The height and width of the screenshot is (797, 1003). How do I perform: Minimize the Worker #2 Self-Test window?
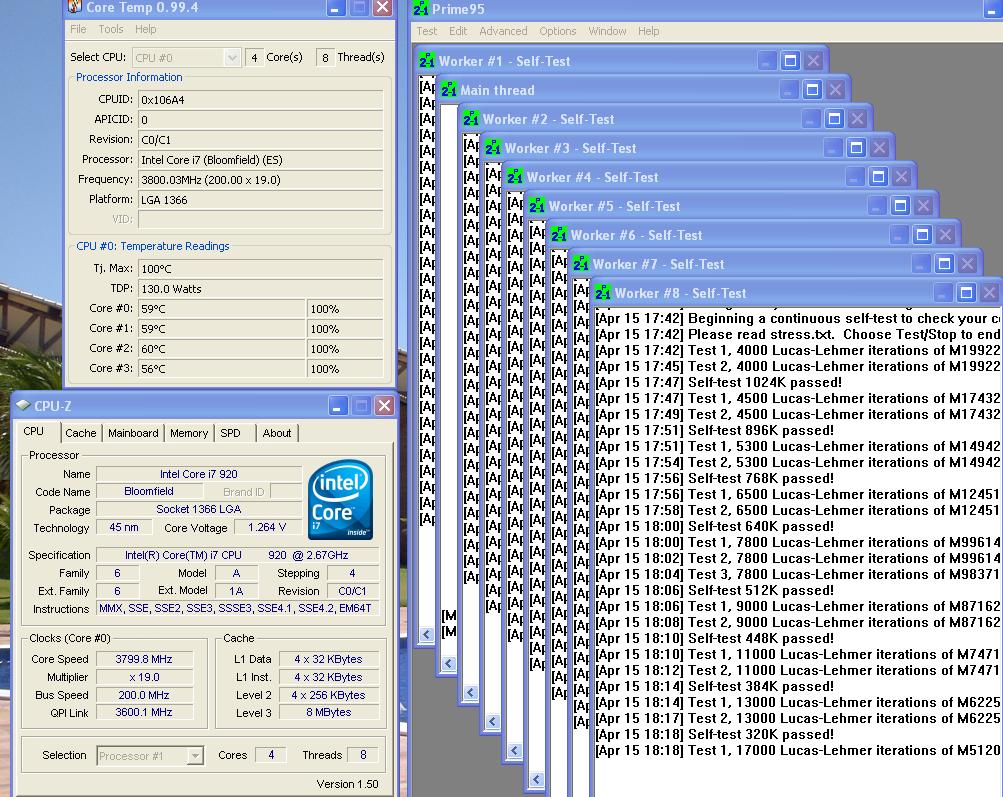click(811, 118)
